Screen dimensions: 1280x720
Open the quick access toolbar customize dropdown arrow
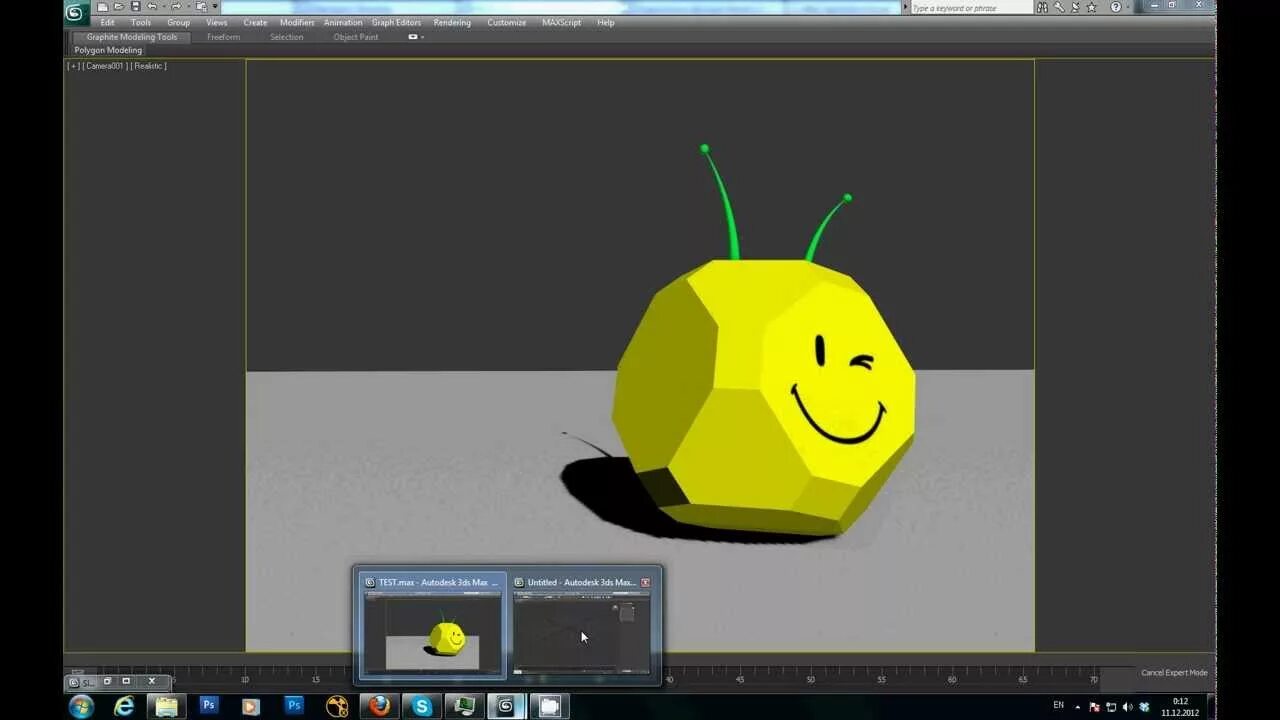pos(214,7)
